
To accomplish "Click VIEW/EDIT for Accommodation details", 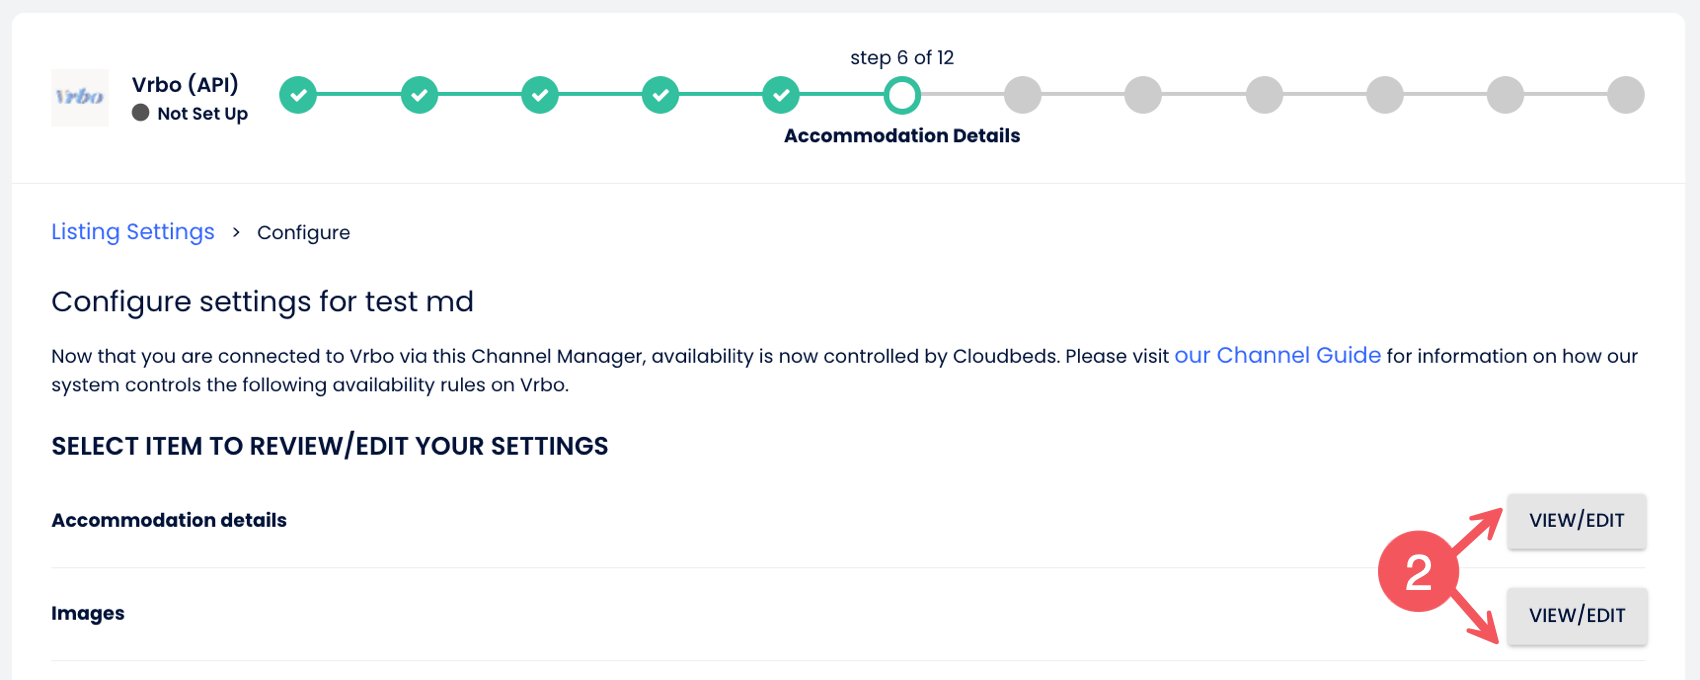I will point(1576,521).
